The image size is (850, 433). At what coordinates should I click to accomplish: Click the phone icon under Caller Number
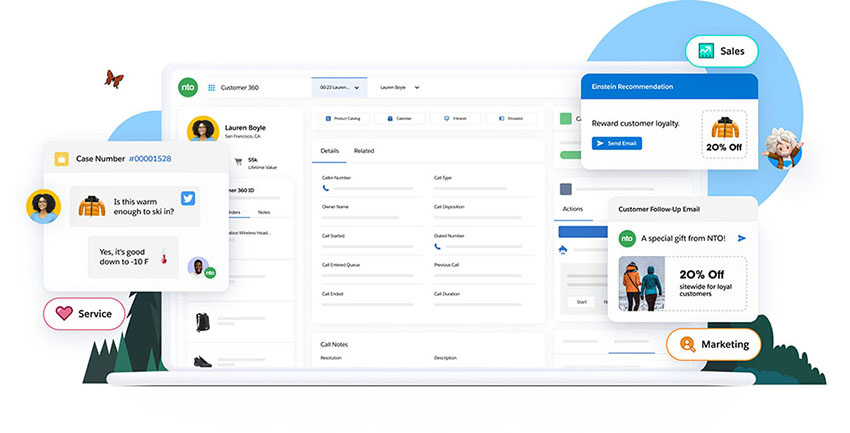325,187
